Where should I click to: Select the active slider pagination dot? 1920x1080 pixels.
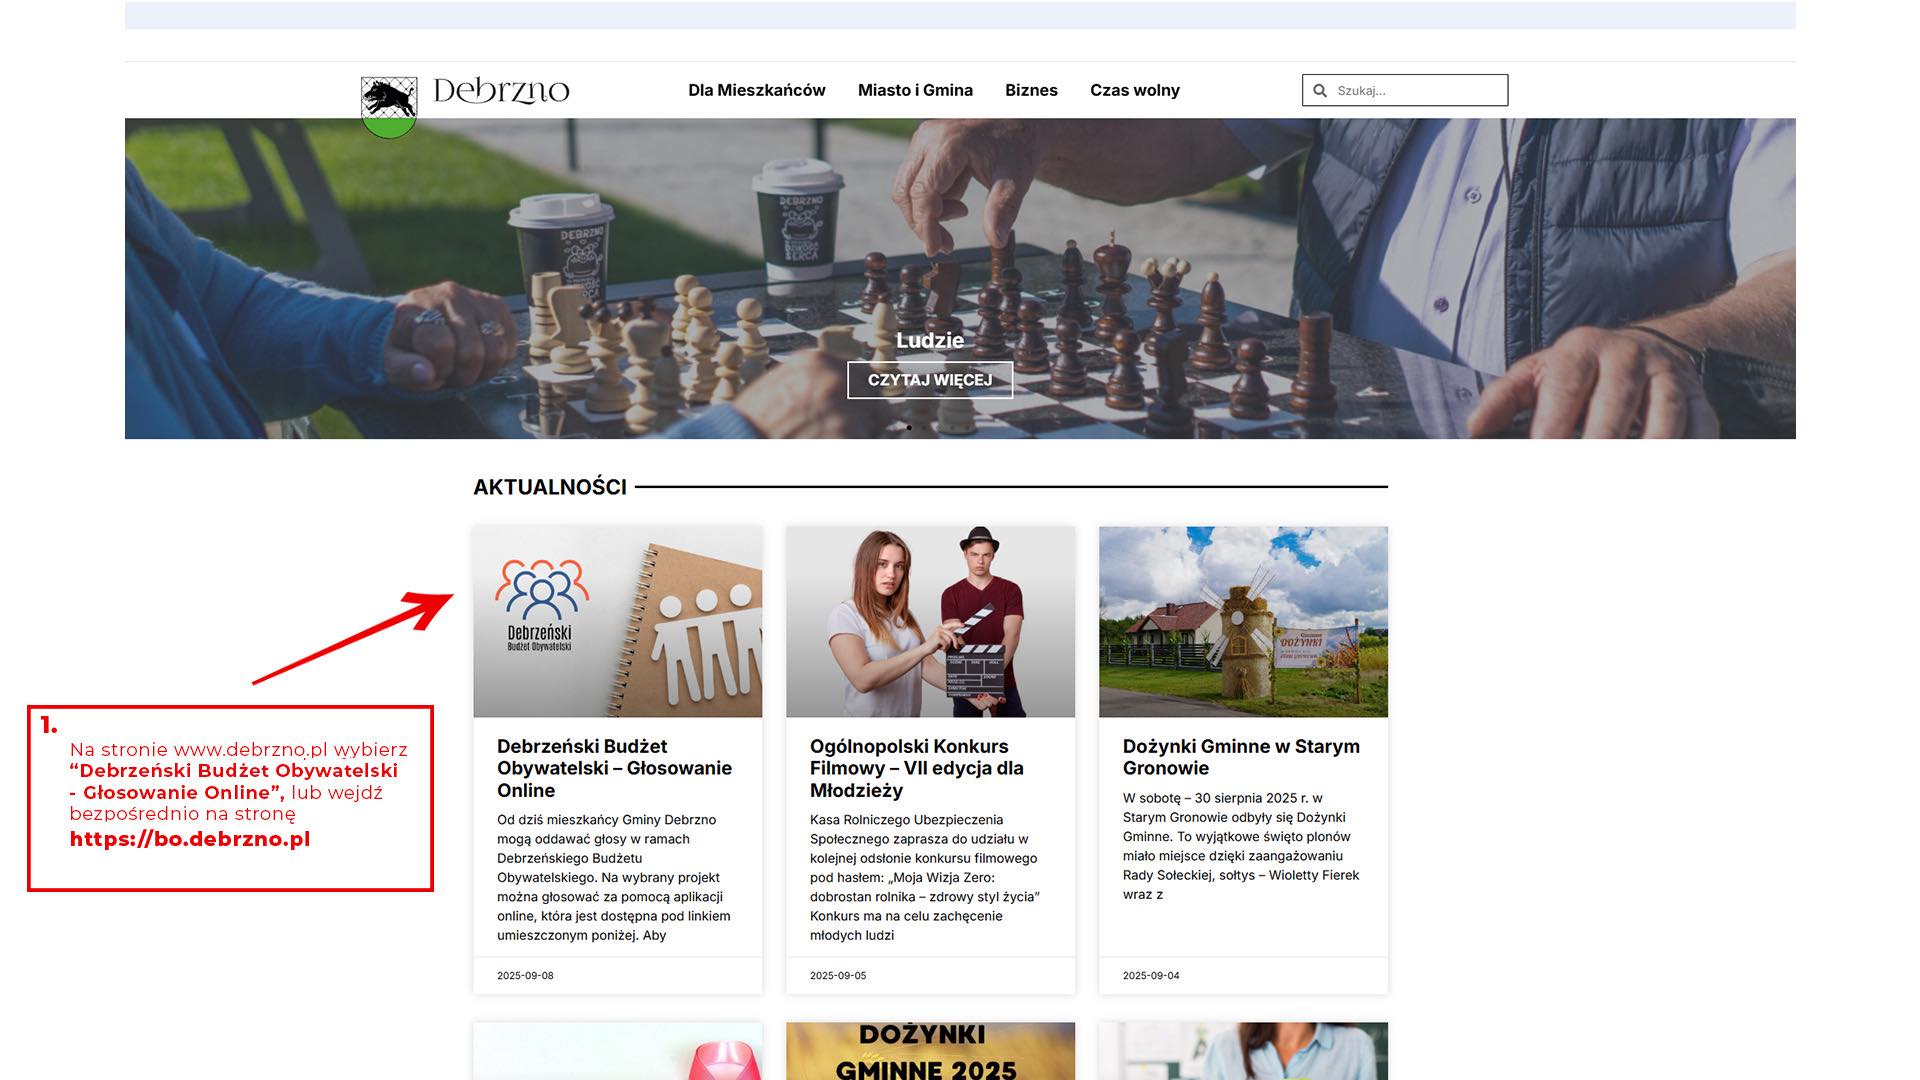coord(909,427)
